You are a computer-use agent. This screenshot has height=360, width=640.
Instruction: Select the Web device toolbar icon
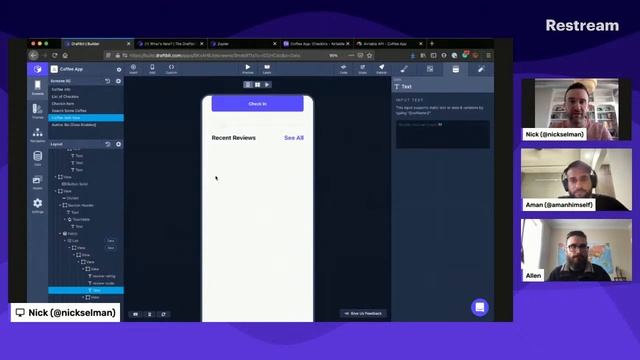coord(152,69)
